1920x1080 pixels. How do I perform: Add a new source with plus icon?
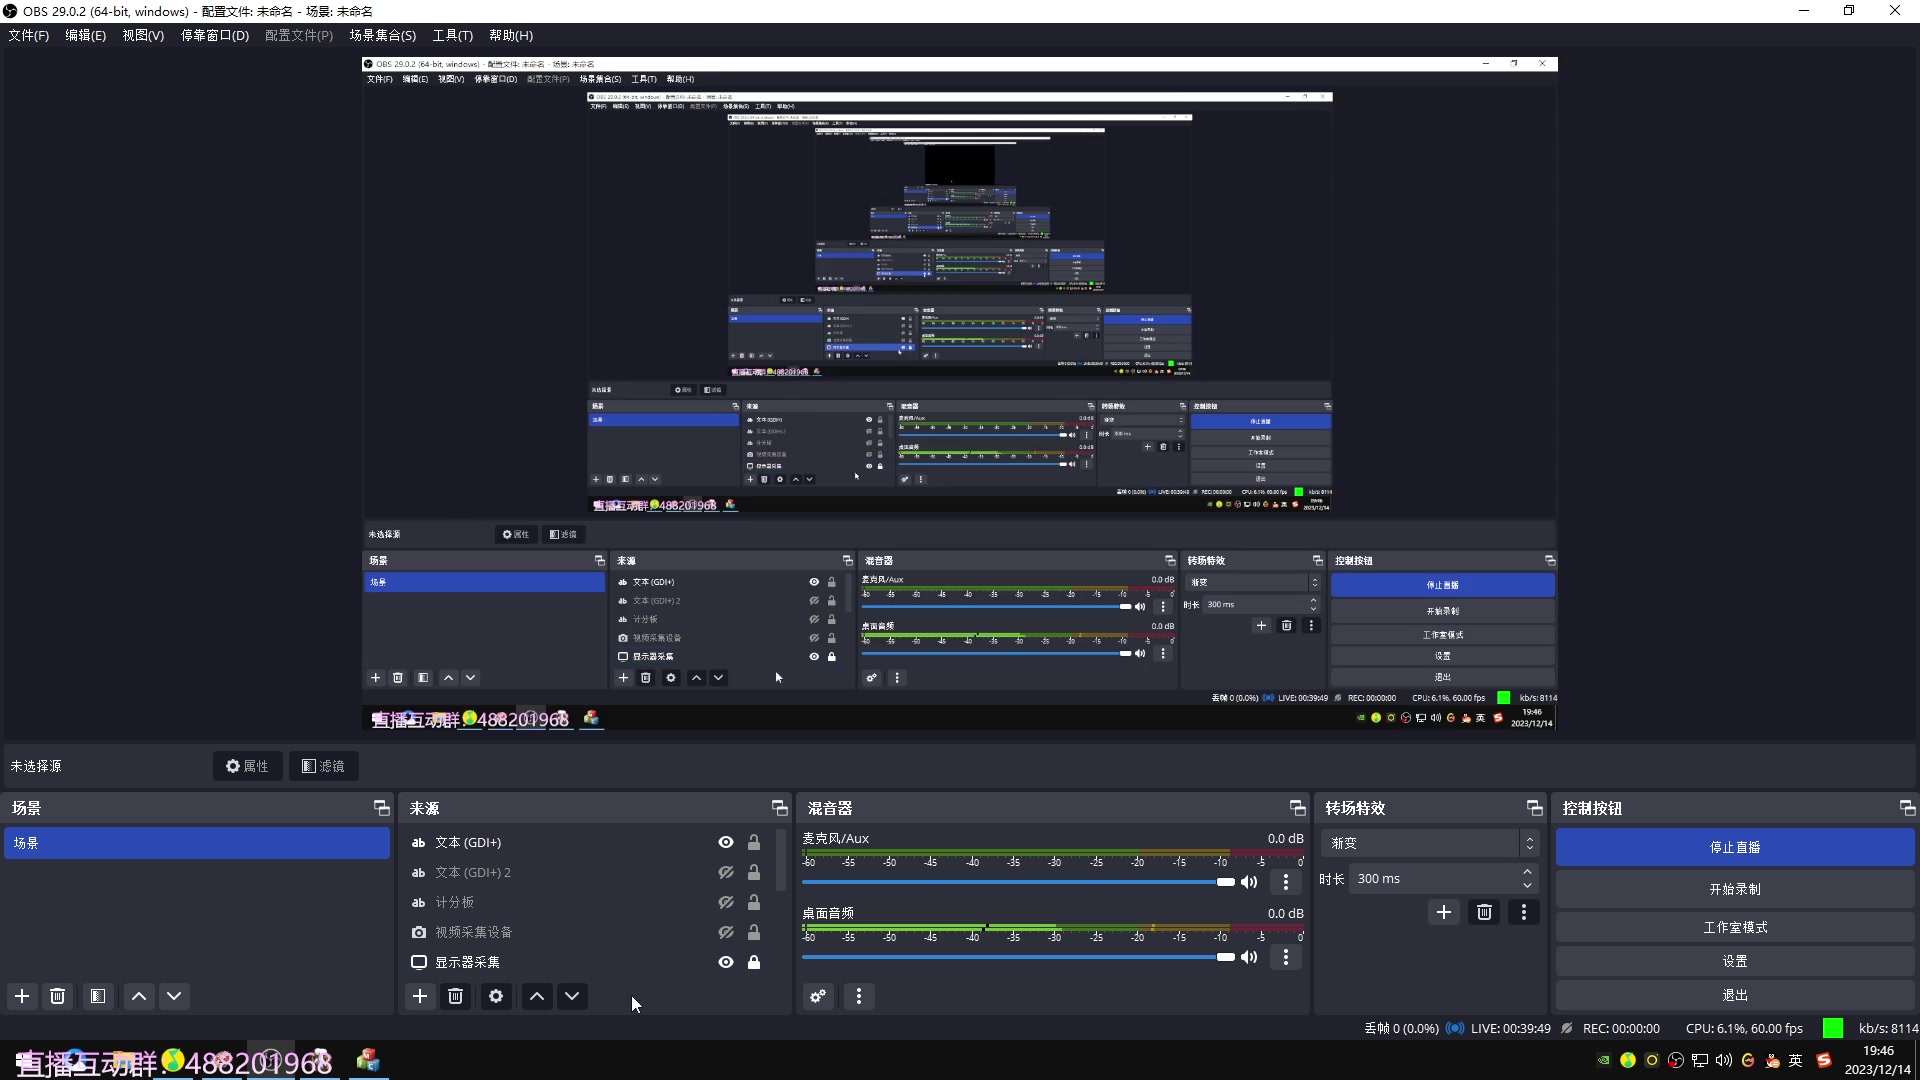coord(420,996)
